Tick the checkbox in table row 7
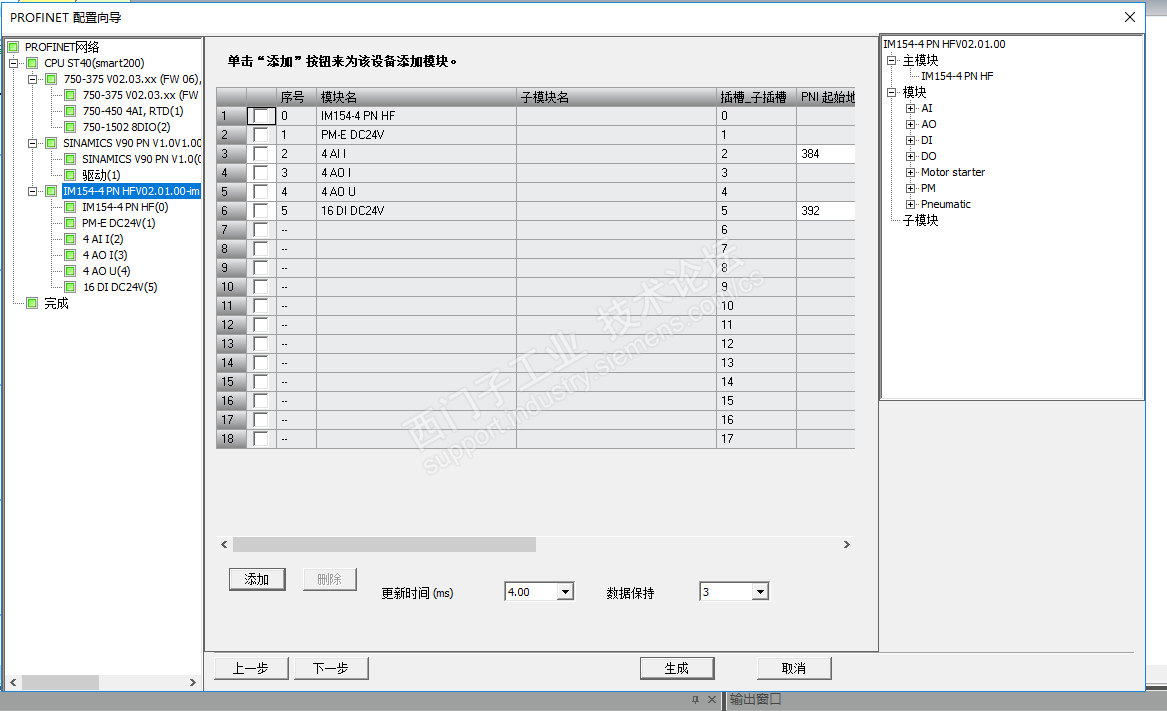 point(260,230)
